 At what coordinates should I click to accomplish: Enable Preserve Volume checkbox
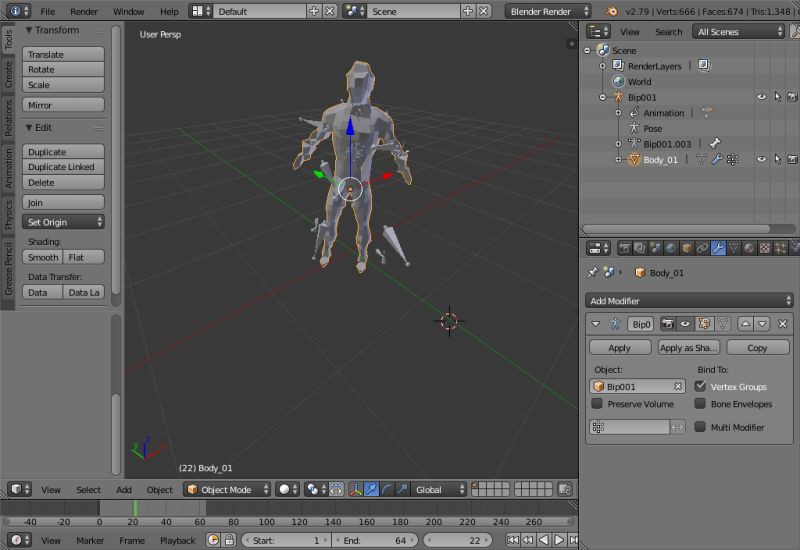(596, 404)
